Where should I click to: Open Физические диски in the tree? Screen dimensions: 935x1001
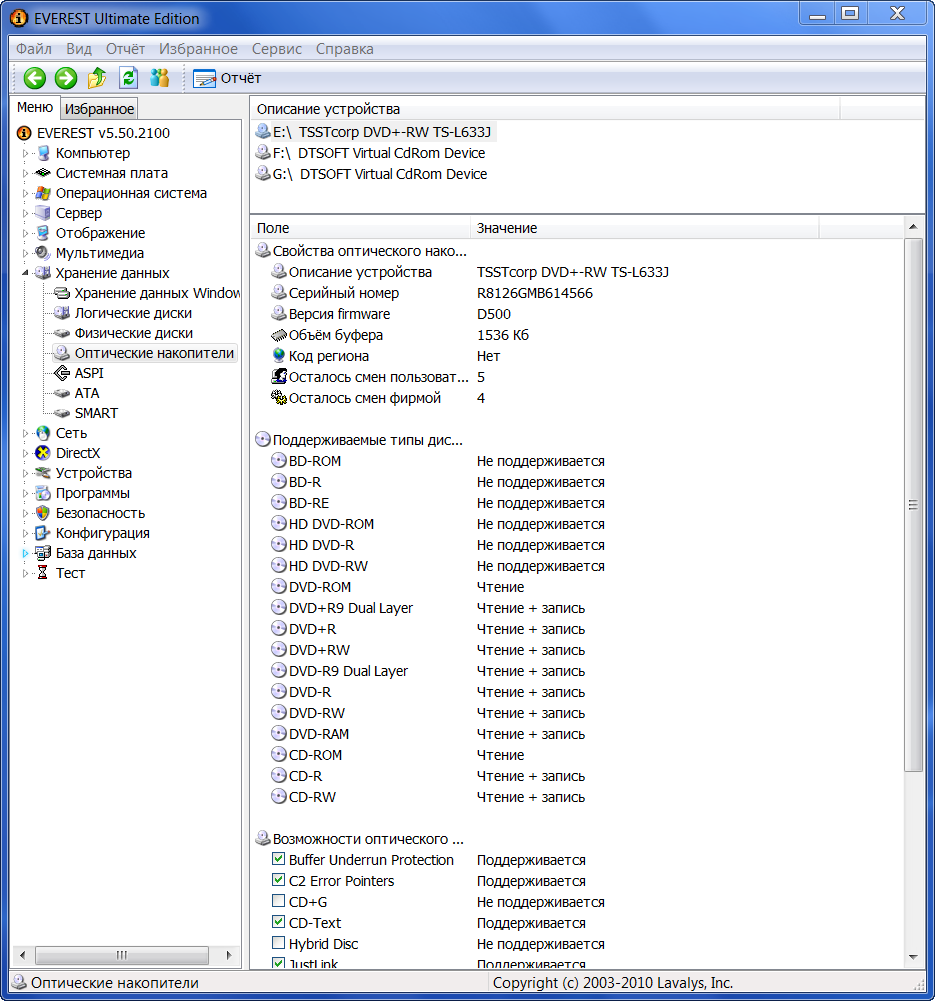[x=133, y=333]
